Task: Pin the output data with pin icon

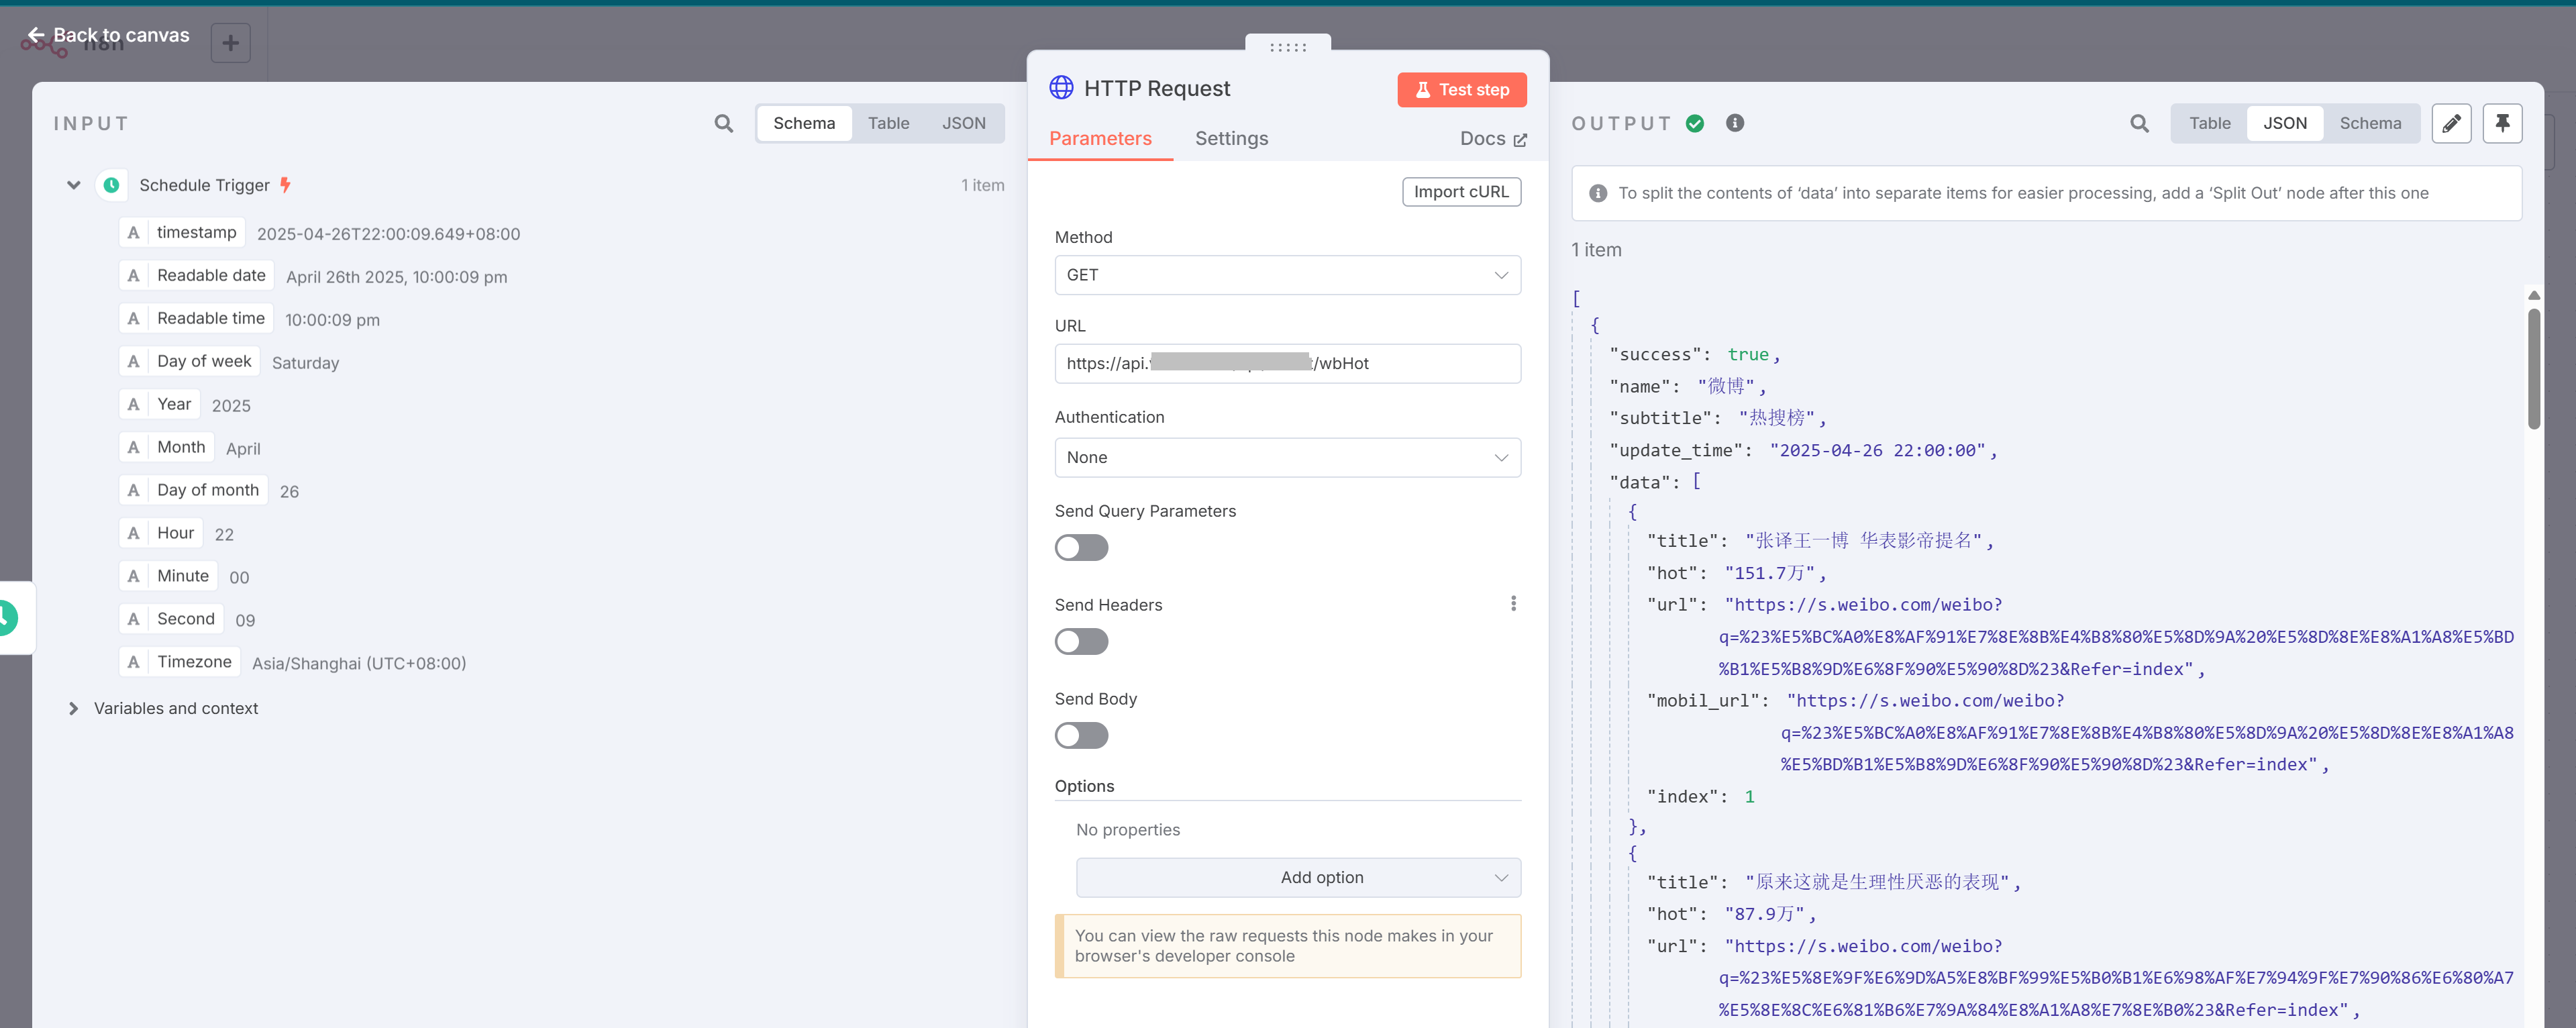Action: pyautogui.click(x=2501, y=123)
